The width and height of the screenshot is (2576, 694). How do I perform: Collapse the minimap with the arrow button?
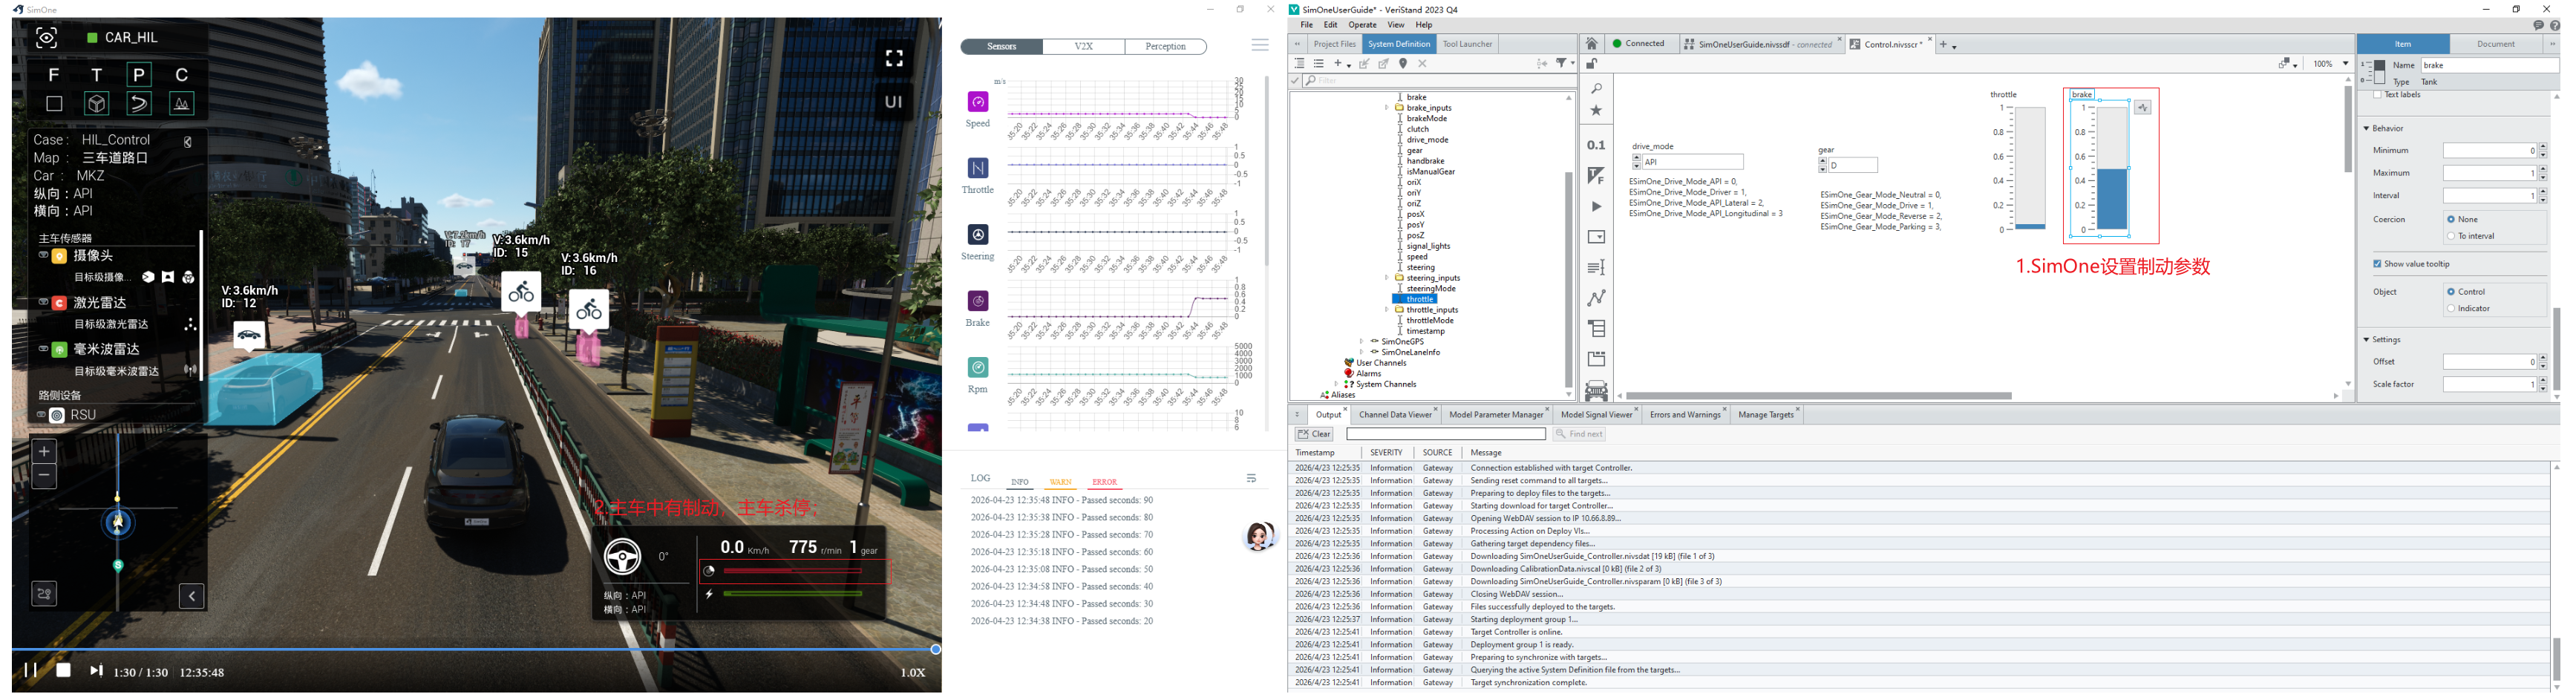tap(191, 596)
